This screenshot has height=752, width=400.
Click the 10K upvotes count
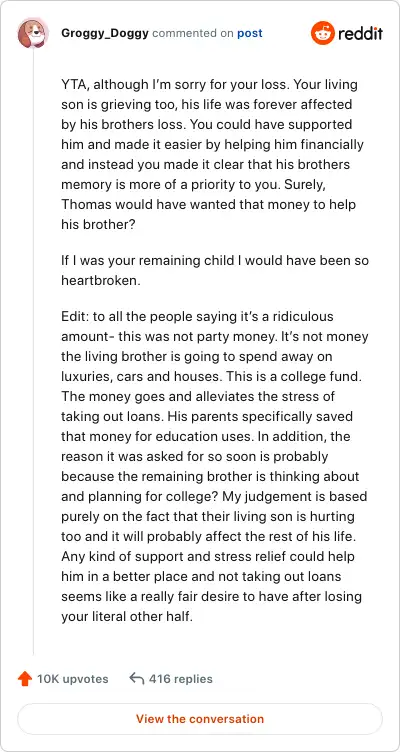[73, 679]
